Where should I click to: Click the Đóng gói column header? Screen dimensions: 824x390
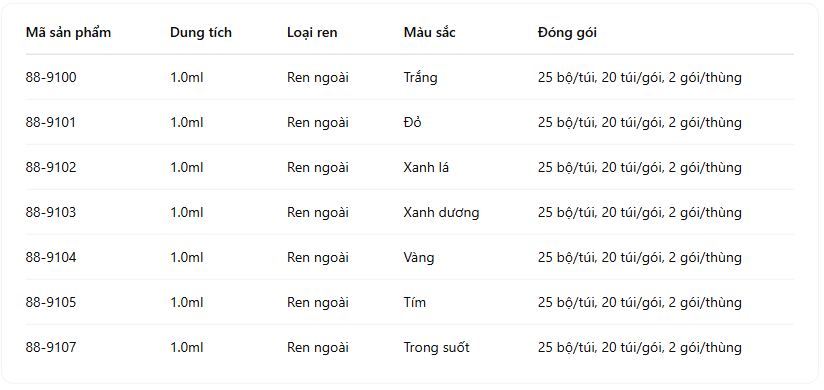568,33
